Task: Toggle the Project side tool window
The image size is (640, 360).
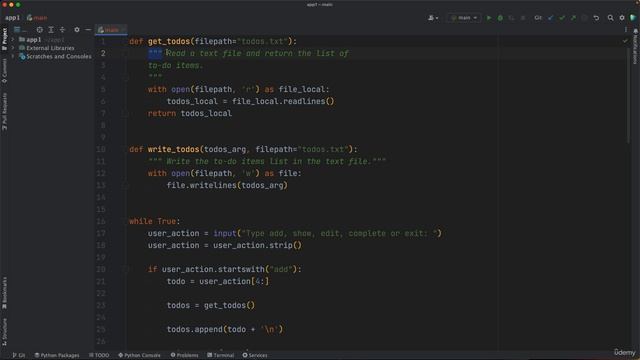Action: 4,40
